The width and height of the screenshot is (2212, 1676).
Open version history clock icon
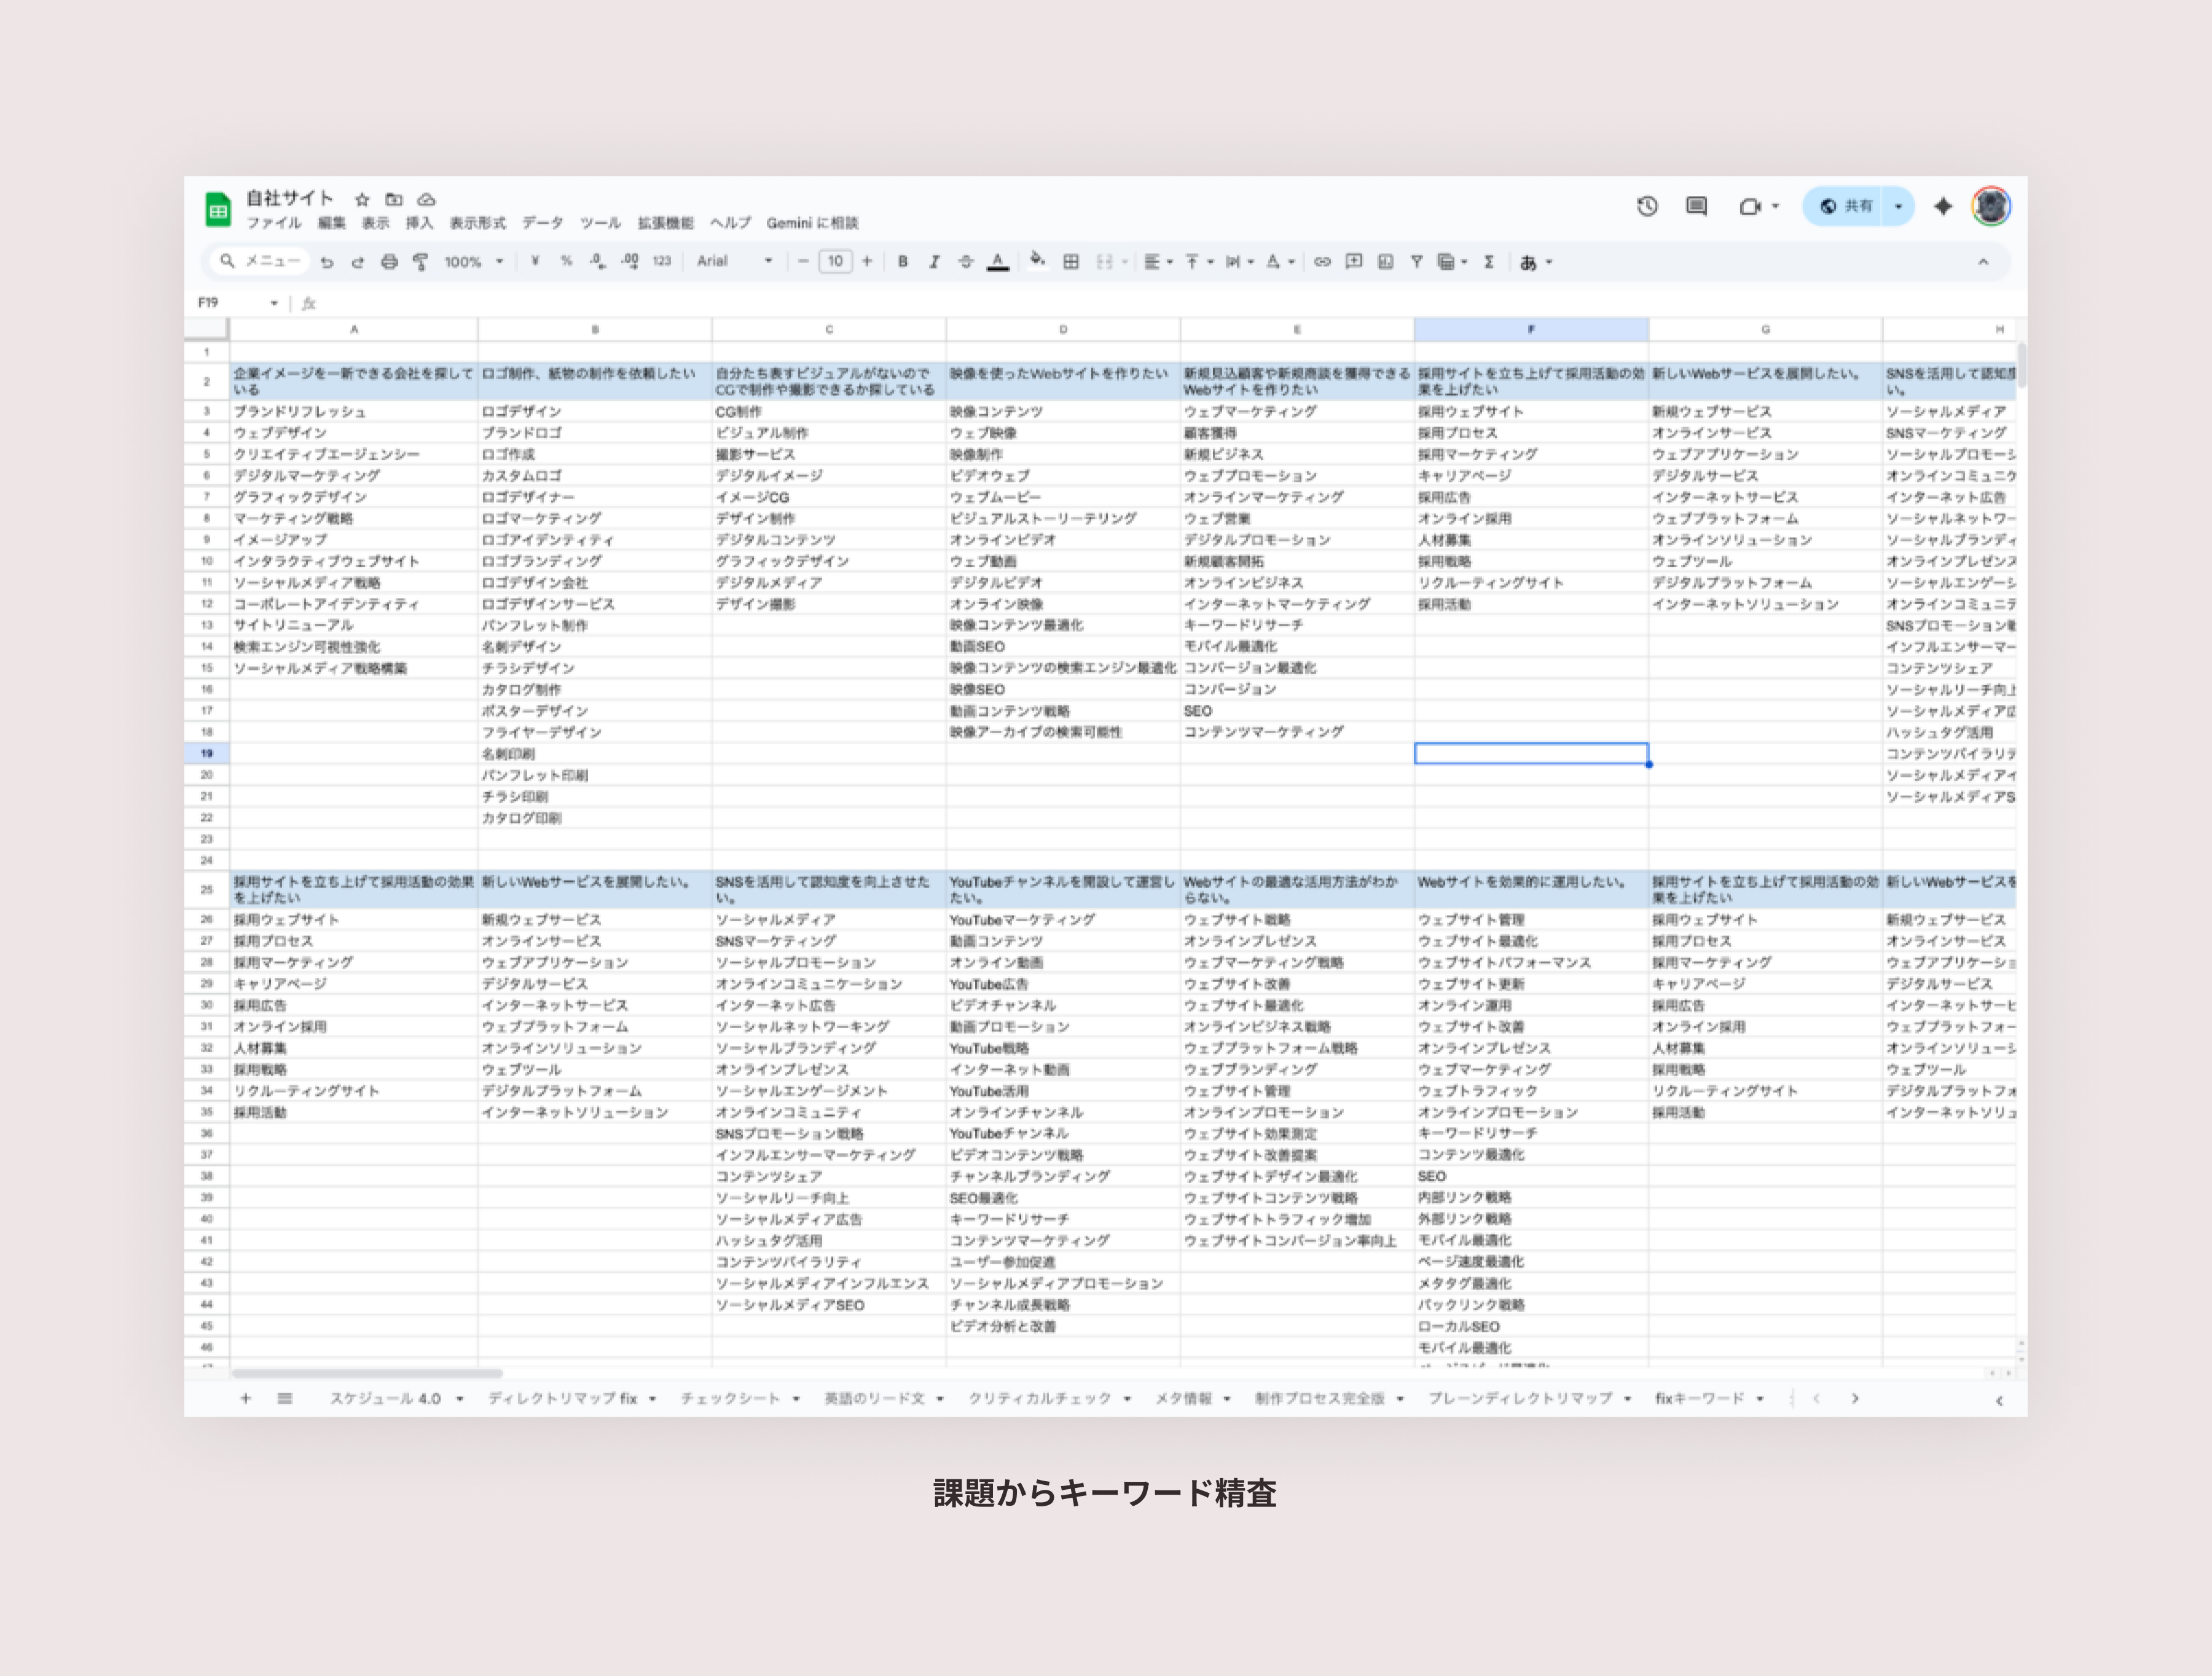(1647, 207)
